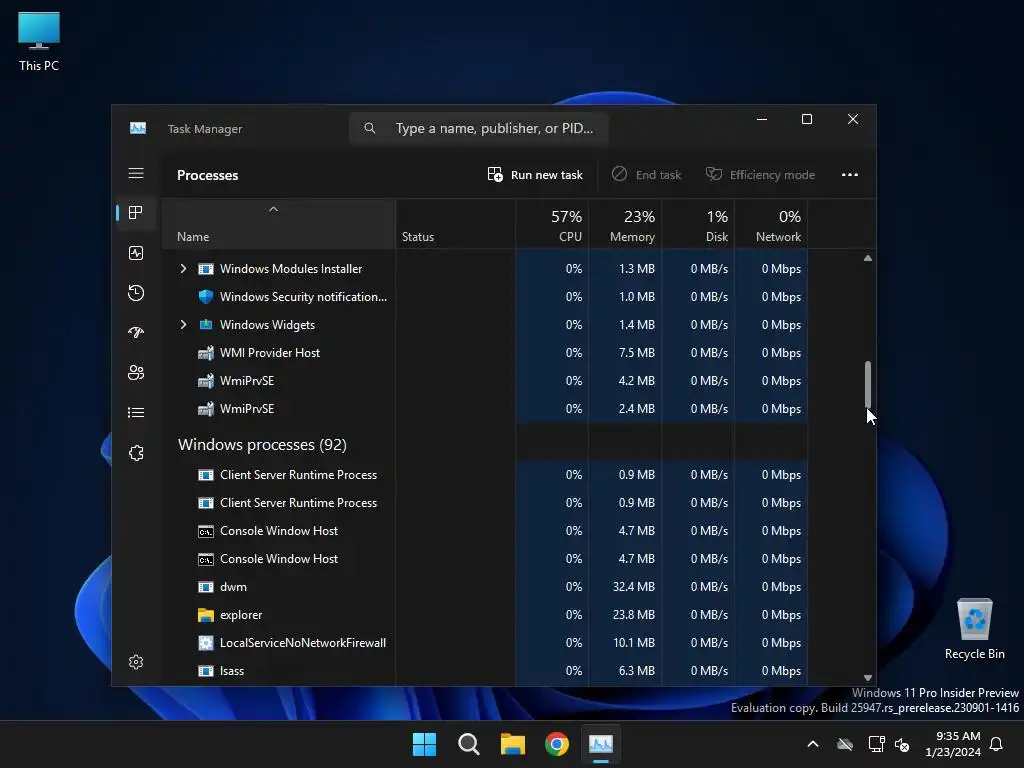The image size is (1024, 768).
Task: Click the muted volume tray icon
Action: tap(902, 744)
